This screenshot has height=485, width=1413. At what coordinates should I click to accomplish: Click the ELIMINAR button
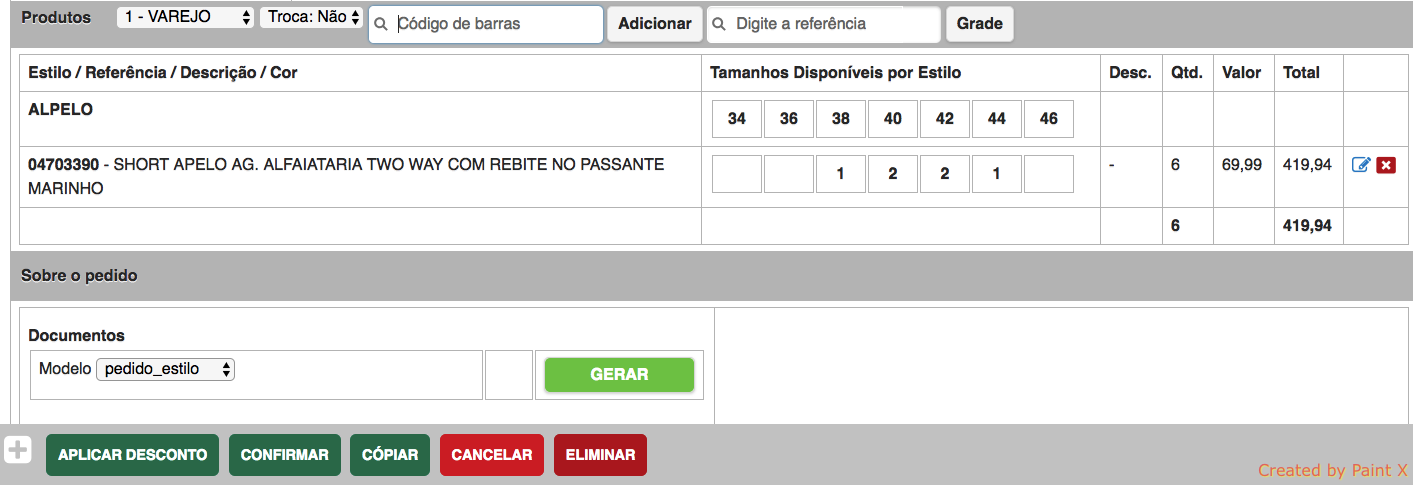click(600, 455)
